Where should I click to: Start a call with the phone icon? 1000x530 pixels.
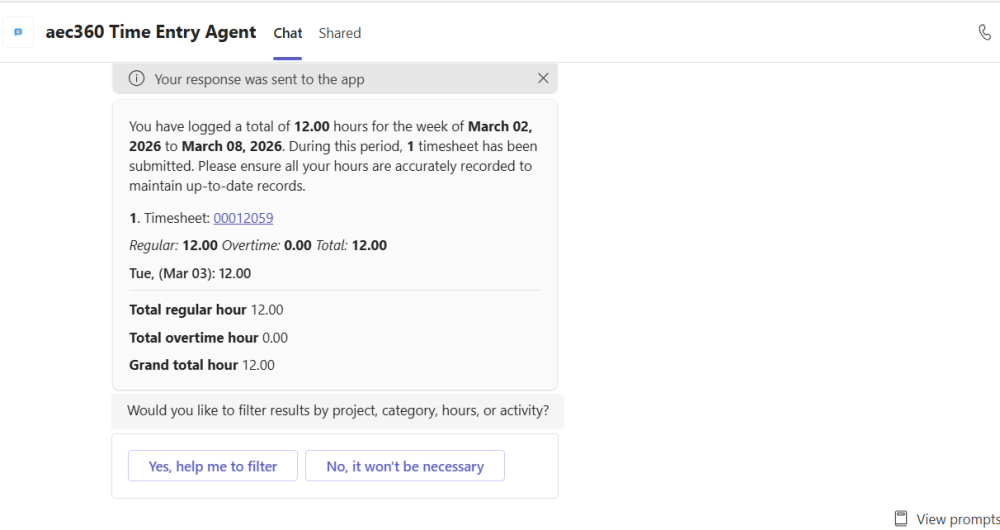[984, 32]
